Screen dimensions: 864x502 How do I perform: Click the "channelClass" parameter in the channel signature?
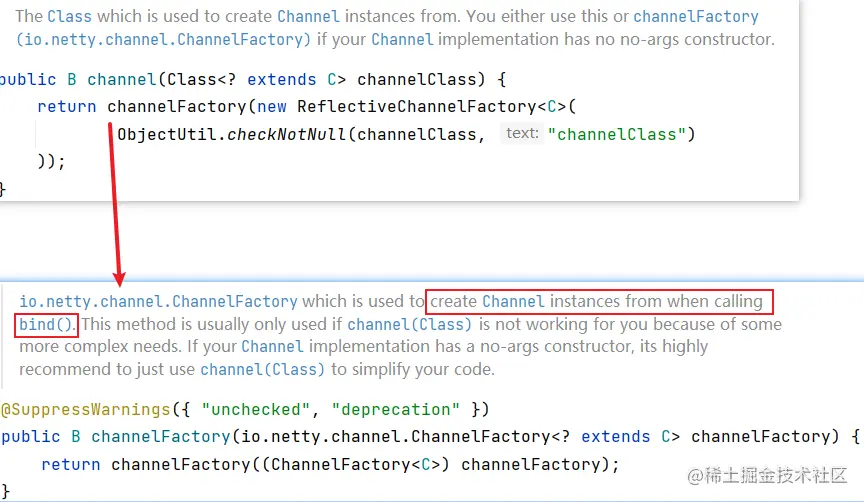click(x=417, y=79)
